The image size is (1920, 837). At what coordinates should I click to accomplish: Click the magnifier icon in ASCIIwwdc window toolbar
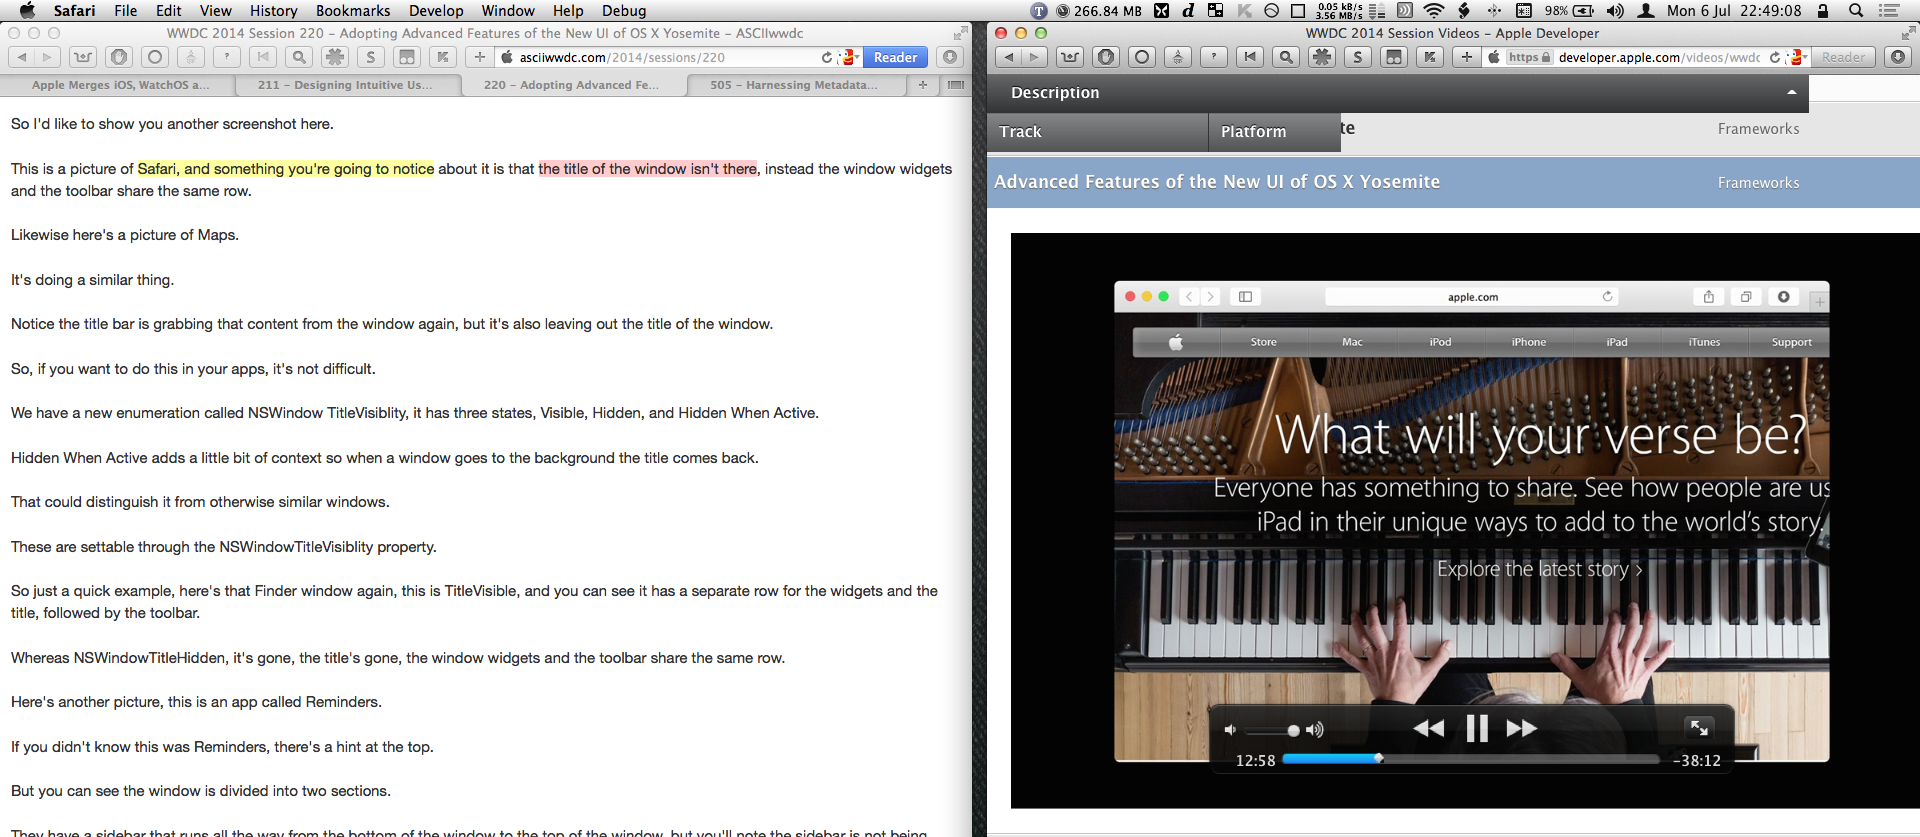point(299,57)
